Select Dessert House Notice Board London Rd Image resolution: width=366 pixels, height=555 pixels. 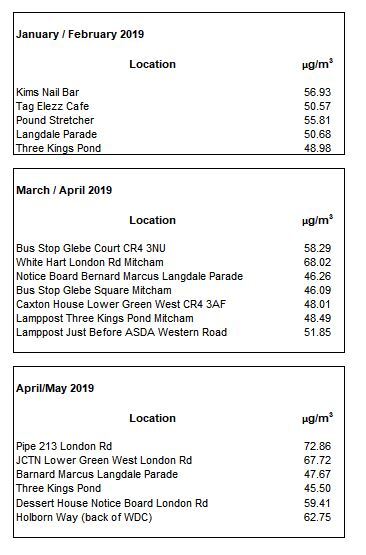pos(112,503)
